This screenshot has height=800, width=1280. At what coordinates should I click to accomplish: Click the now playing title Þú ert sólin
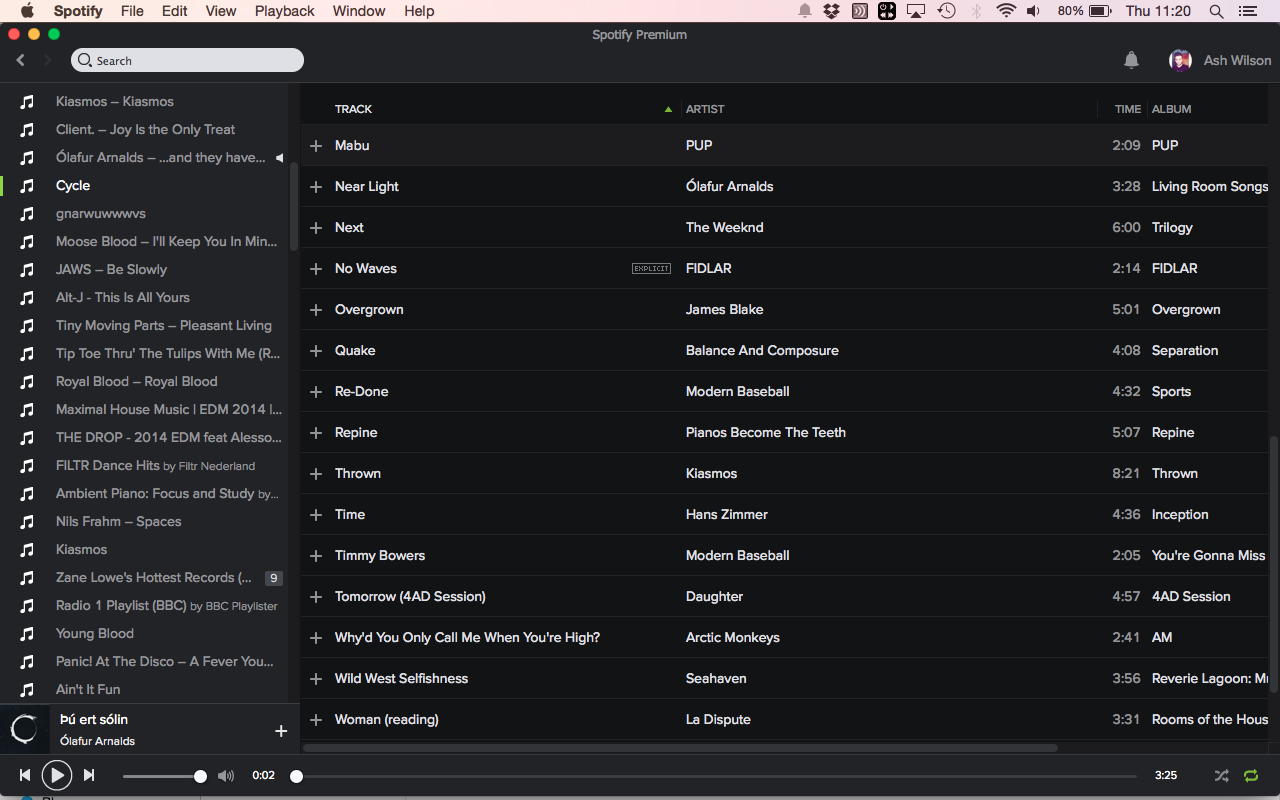[x=94, y=720]
